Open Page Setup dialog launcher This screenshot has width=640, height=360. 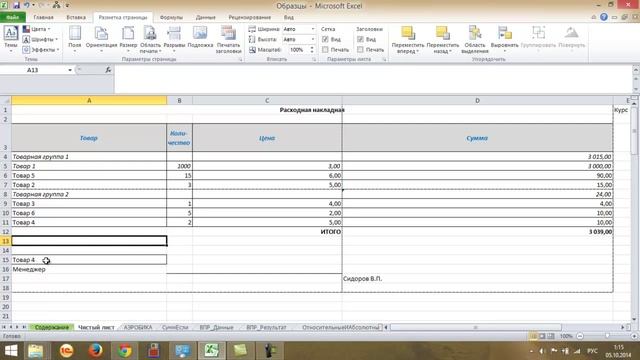pos(240,60)
